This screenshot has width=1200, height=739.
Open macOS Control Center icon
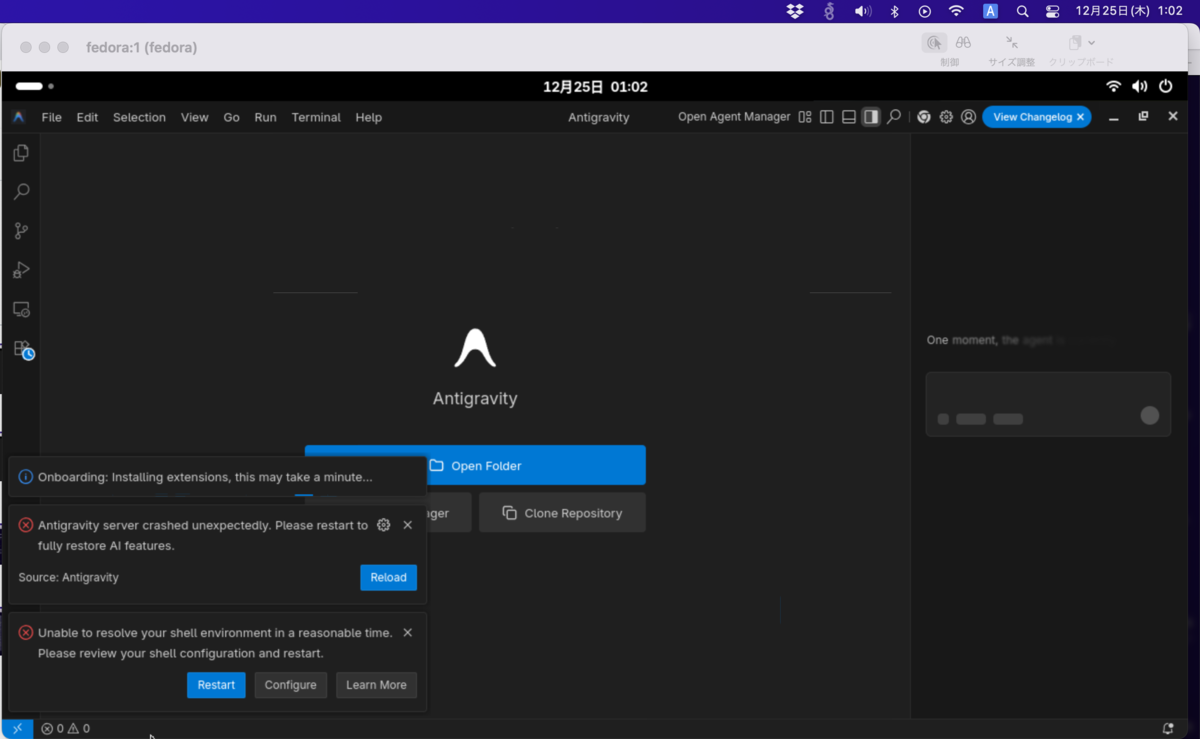[1052, 11]
